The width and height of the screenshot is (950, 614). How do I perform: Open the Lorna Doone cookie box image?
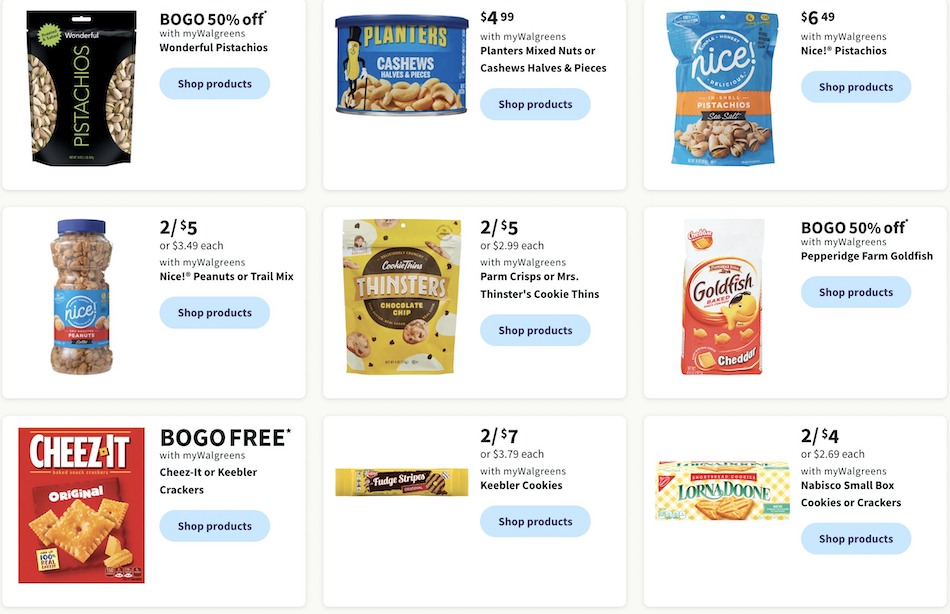tap(722, 491)
